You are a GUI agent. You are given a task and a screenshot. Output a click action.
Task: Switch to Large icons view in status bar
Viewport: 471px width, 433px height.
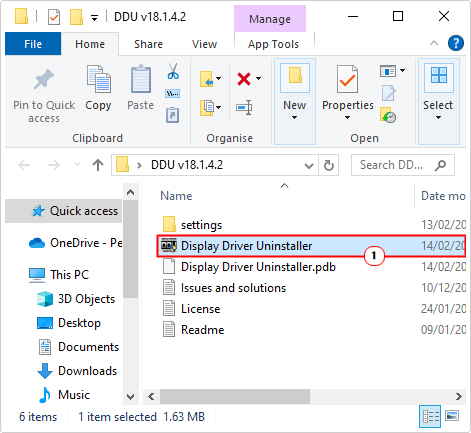(452, 416)
